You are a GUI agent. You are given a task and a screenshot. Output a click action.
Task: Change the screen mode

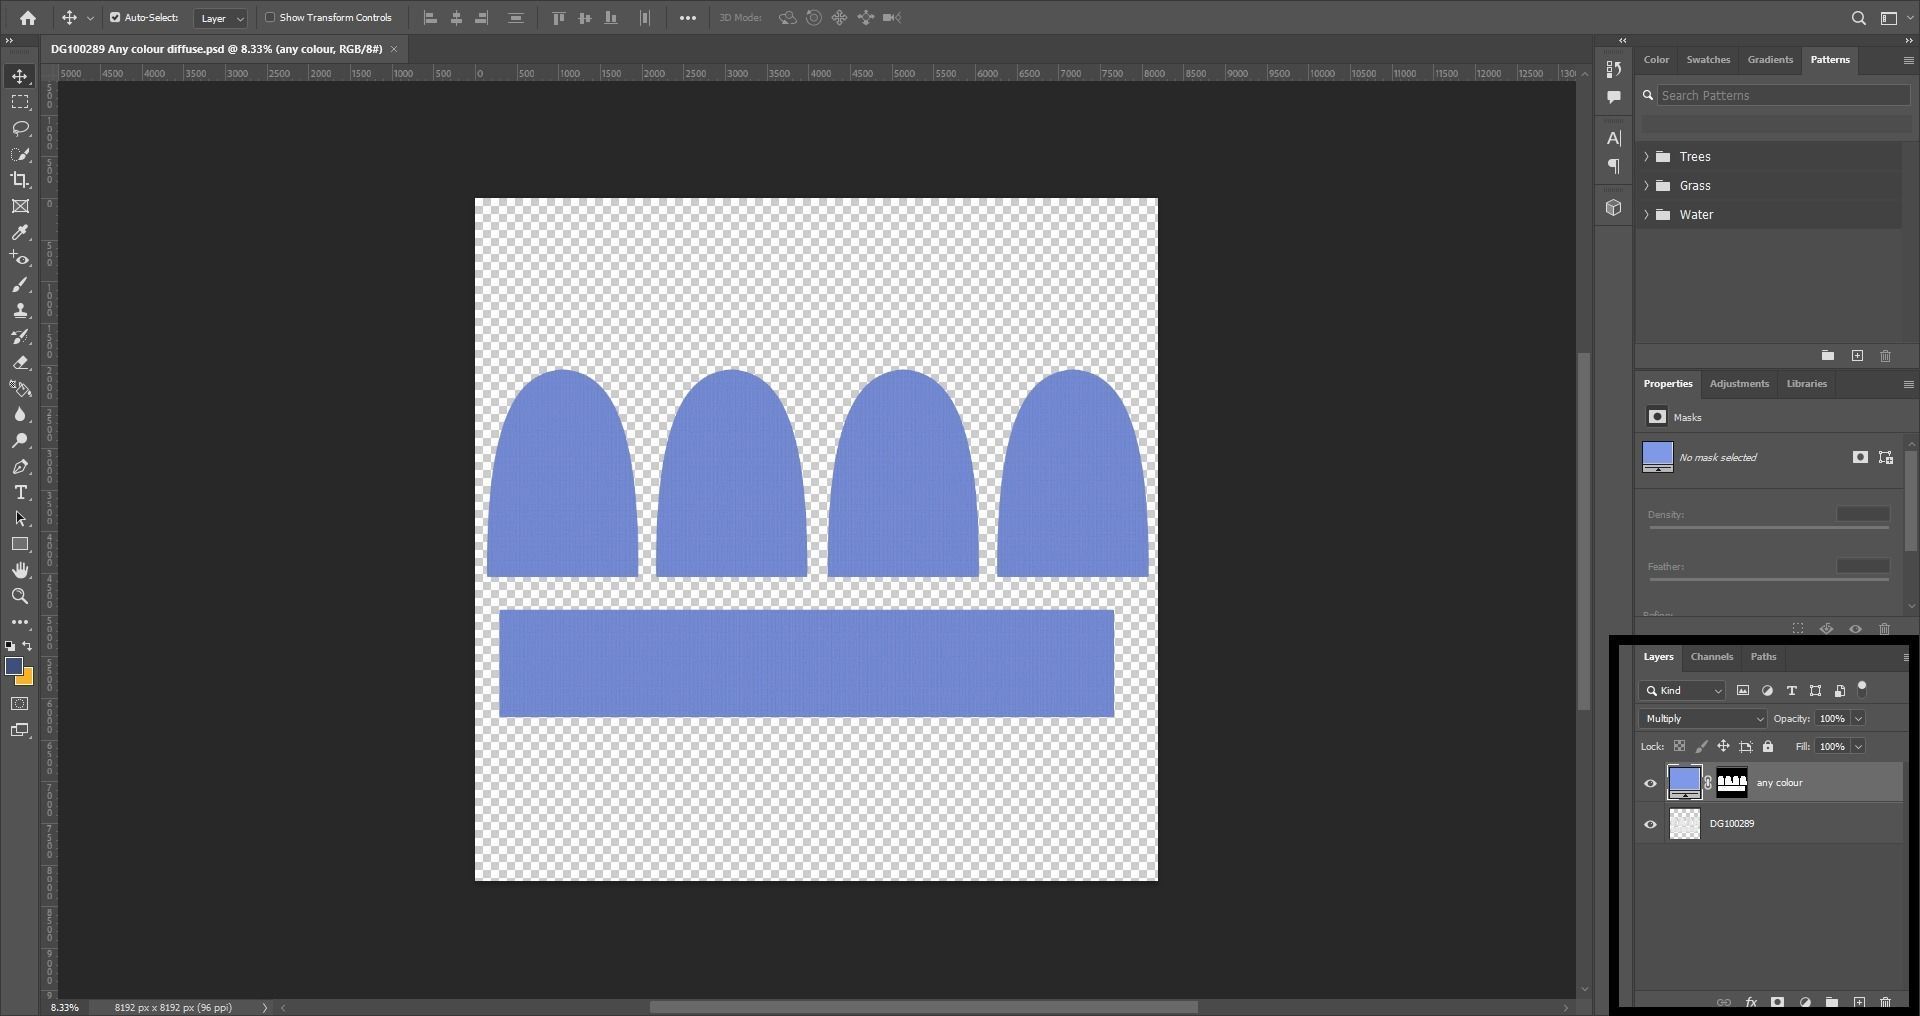[20, 730]
